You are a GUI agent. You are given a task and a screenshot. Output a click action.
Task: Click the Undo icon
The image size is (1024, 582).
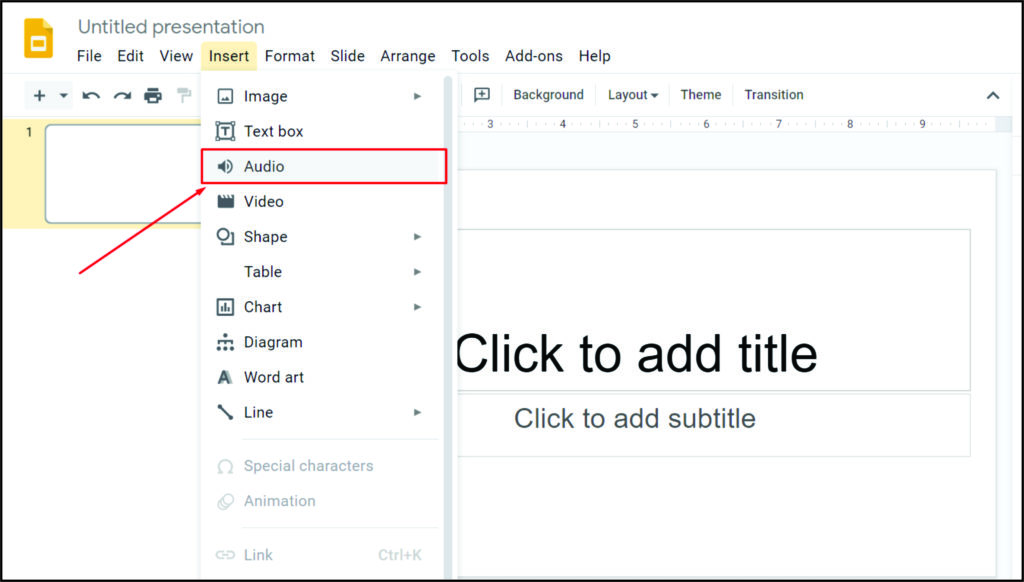click(90, 96)
